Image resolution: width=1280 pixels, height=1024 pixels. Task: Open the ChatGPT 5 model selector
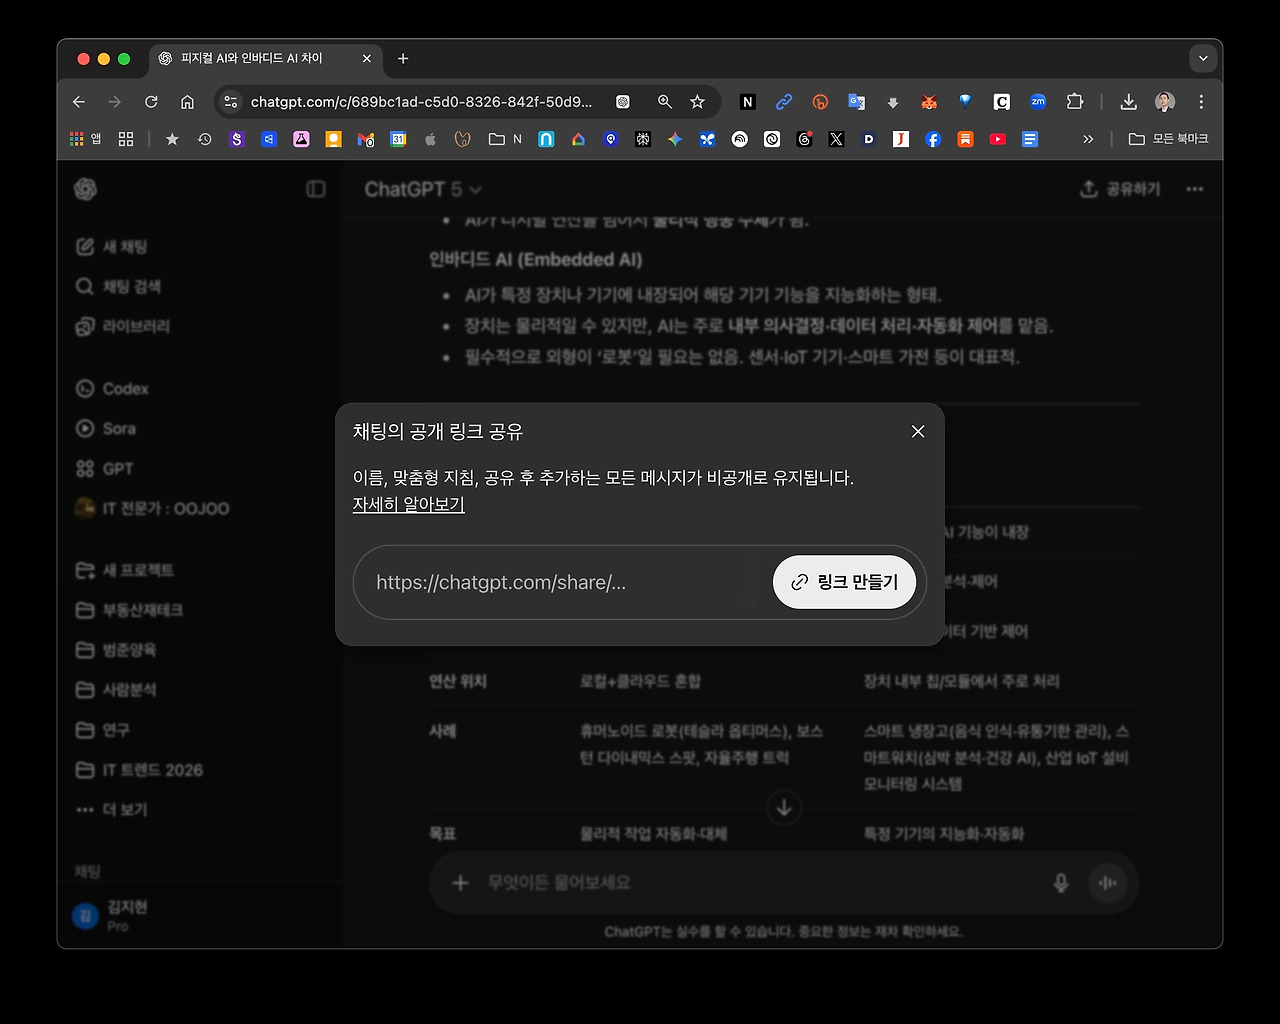(422, 189)
